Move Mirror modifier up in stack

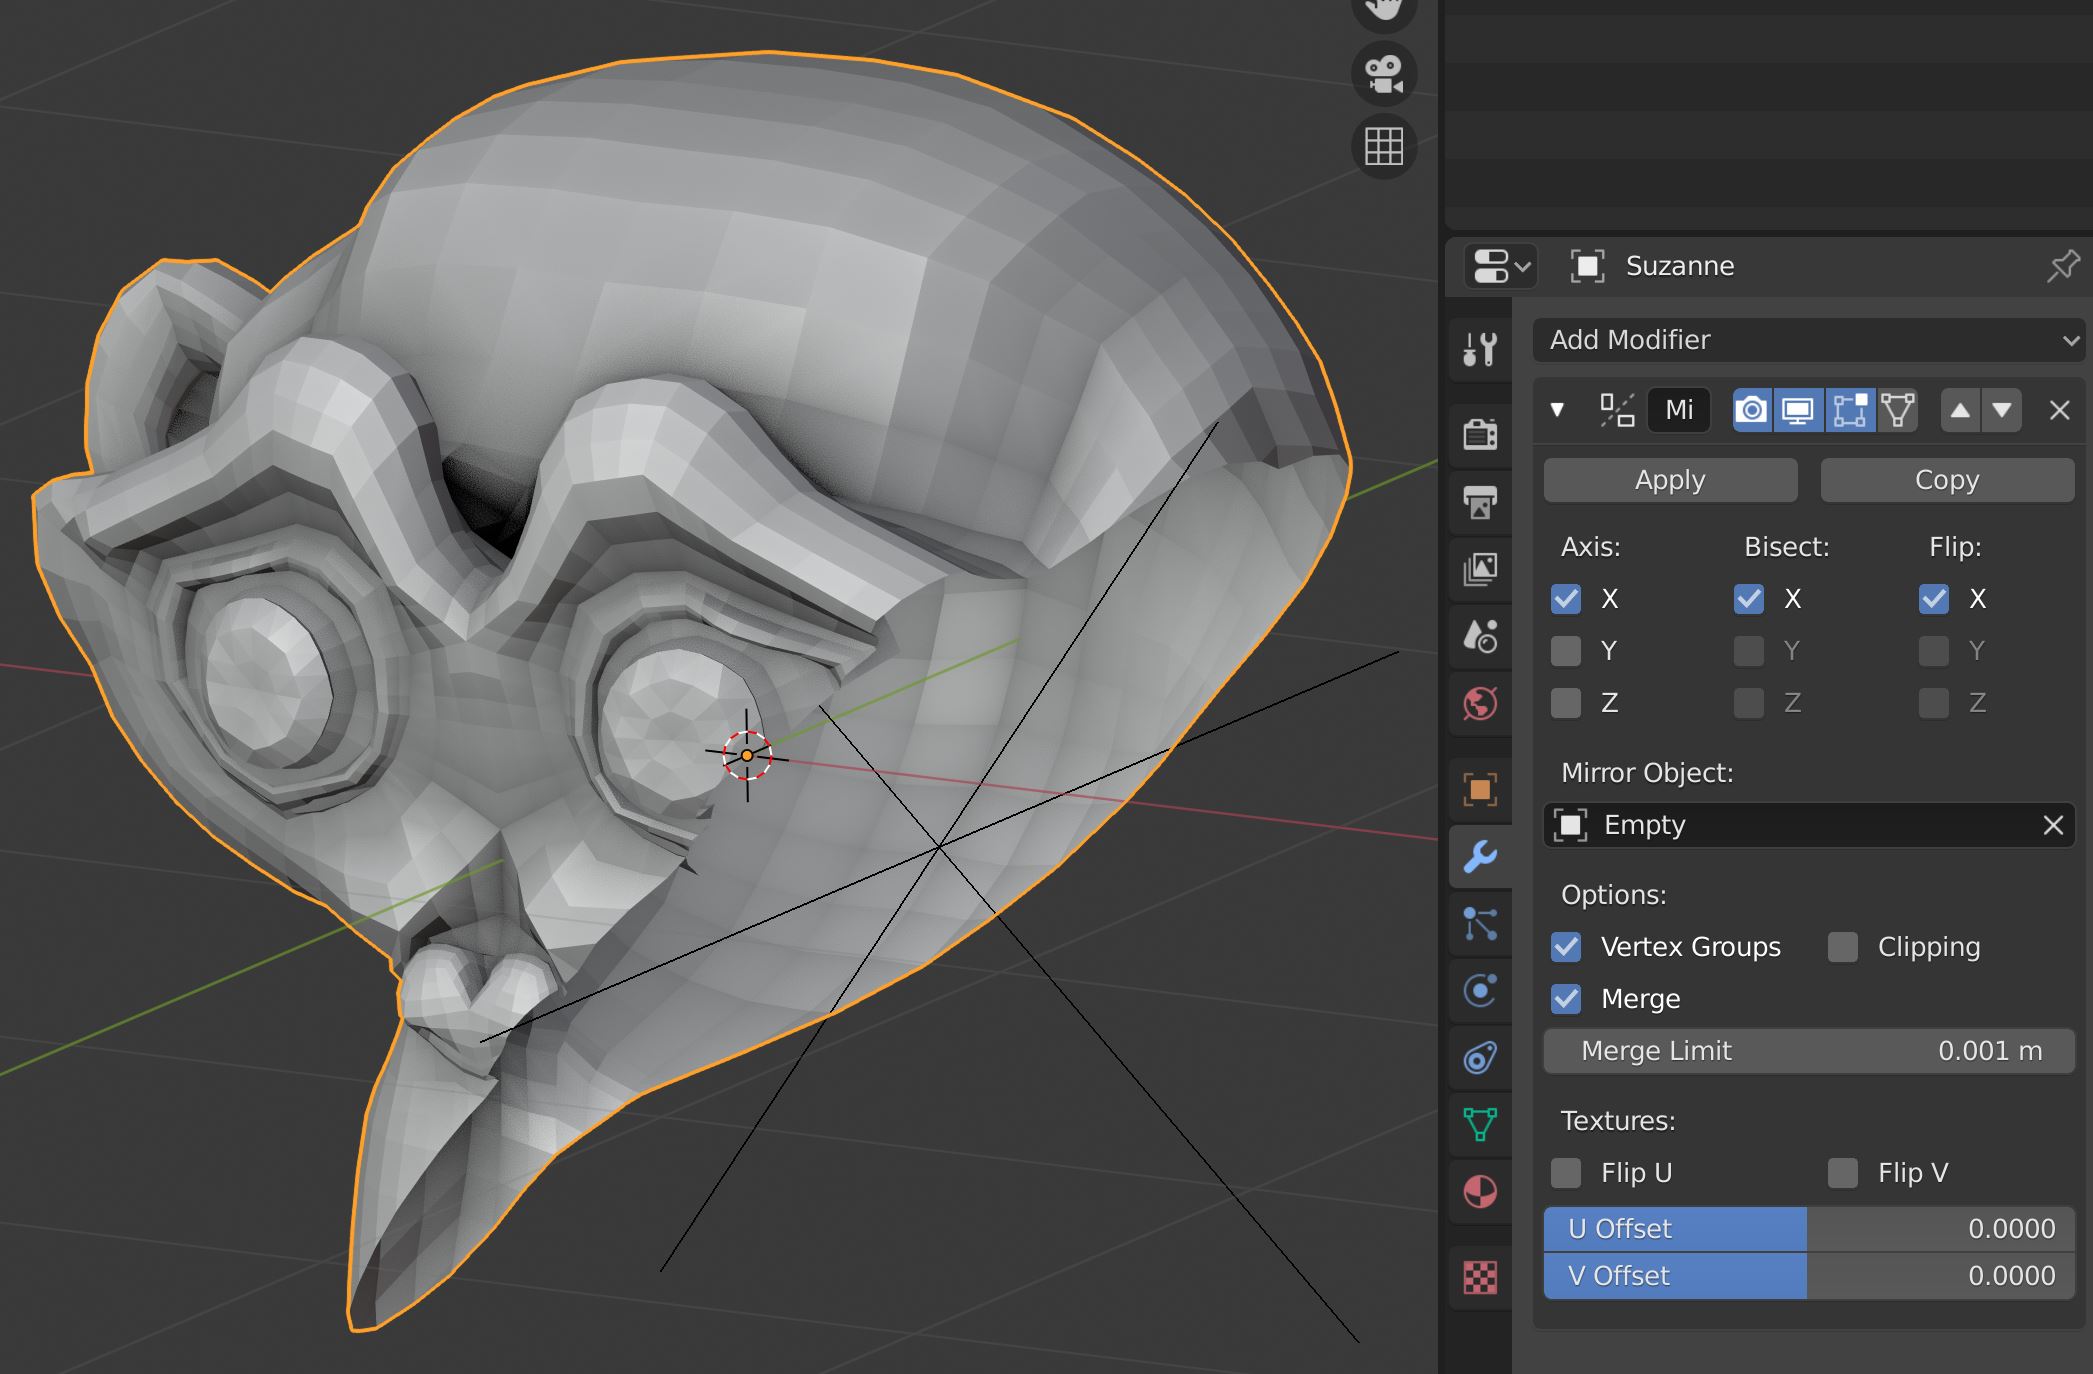[x=1960, y=410]
